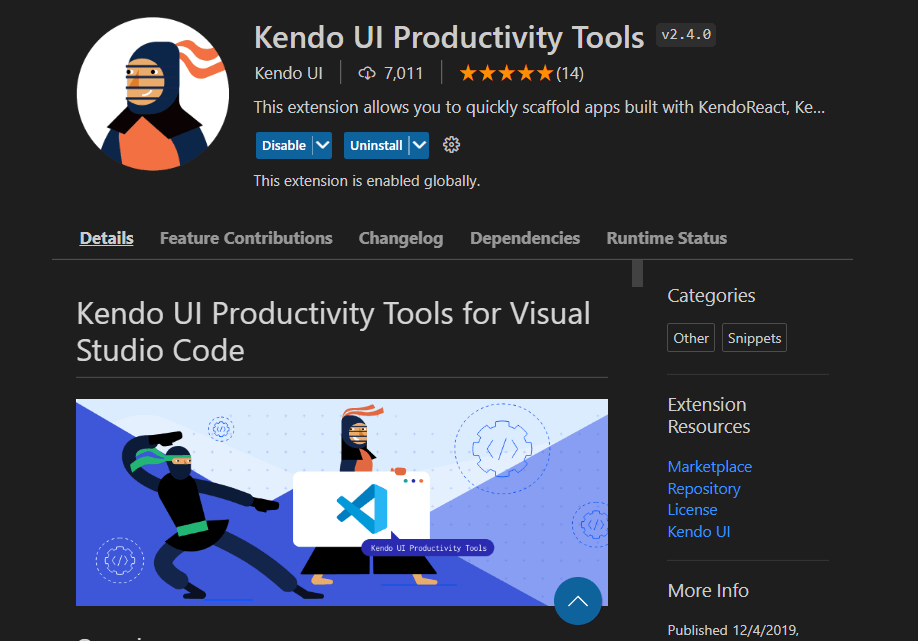918x641 pixels.
Task: Click the v2.4.0 version badge
Action: click(686, 35)
